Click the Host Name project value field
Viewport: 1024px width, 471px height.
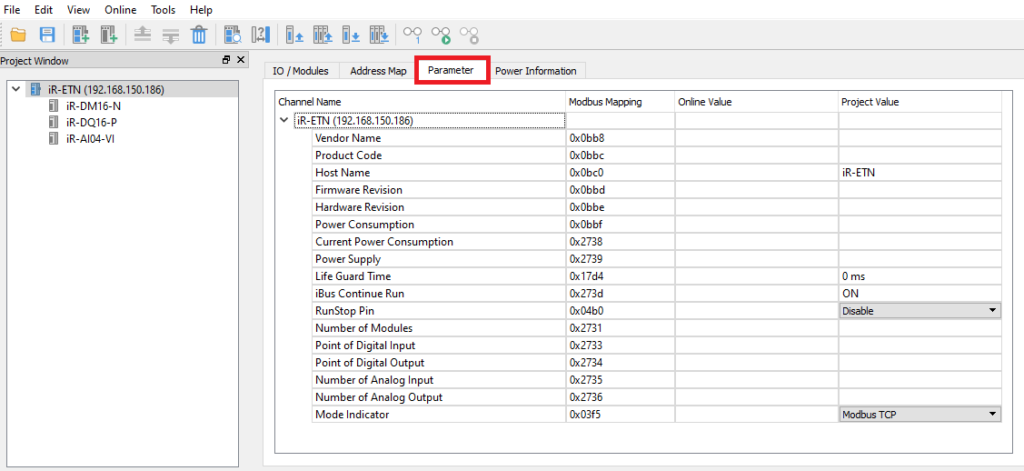(x=919, y=173)
